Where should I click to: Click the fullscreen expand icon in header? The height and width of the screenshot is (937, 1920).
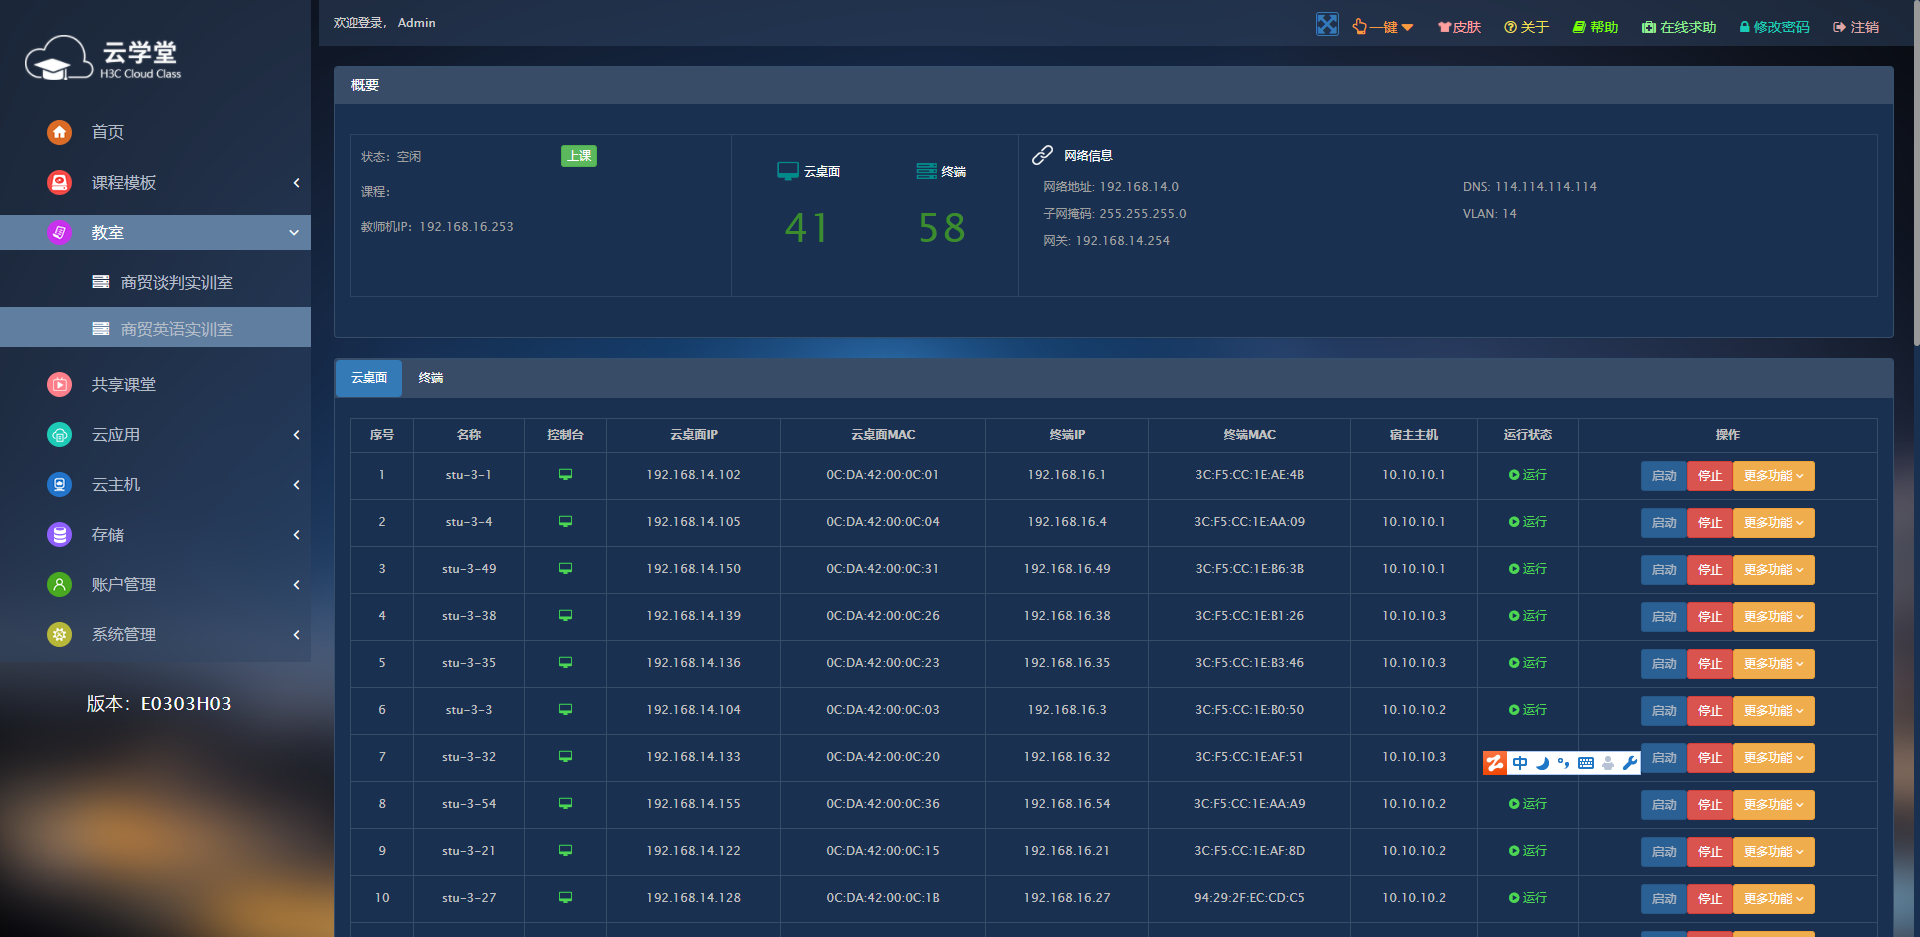1326,25
